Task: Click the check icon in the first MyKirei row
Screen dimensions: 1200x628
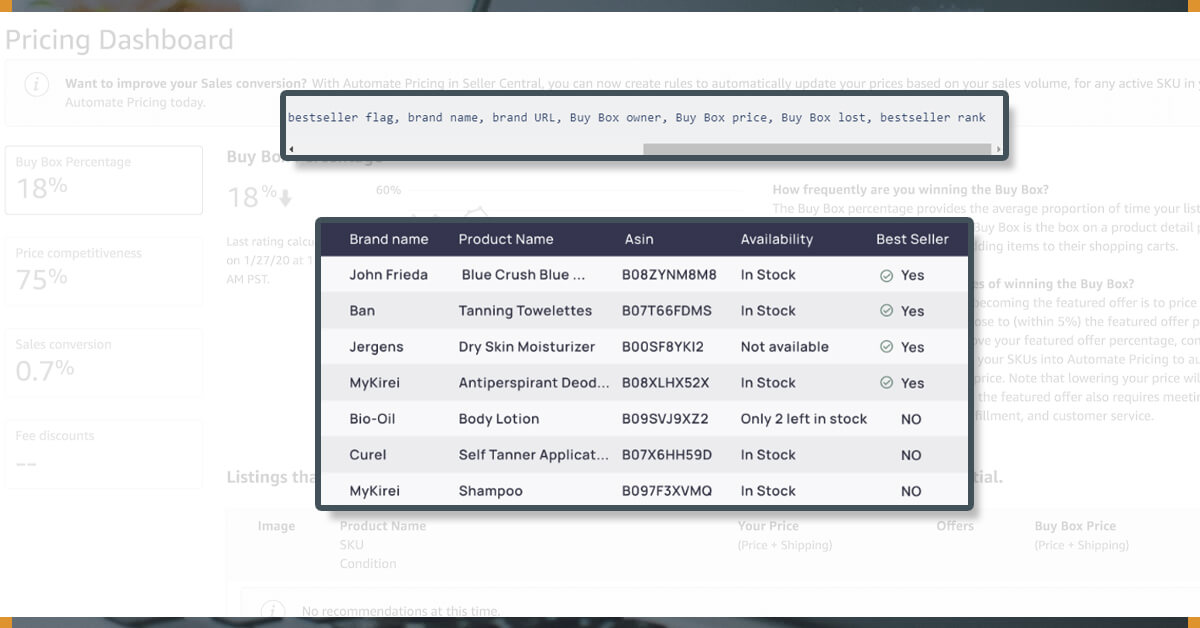Action: coord(886,383)
